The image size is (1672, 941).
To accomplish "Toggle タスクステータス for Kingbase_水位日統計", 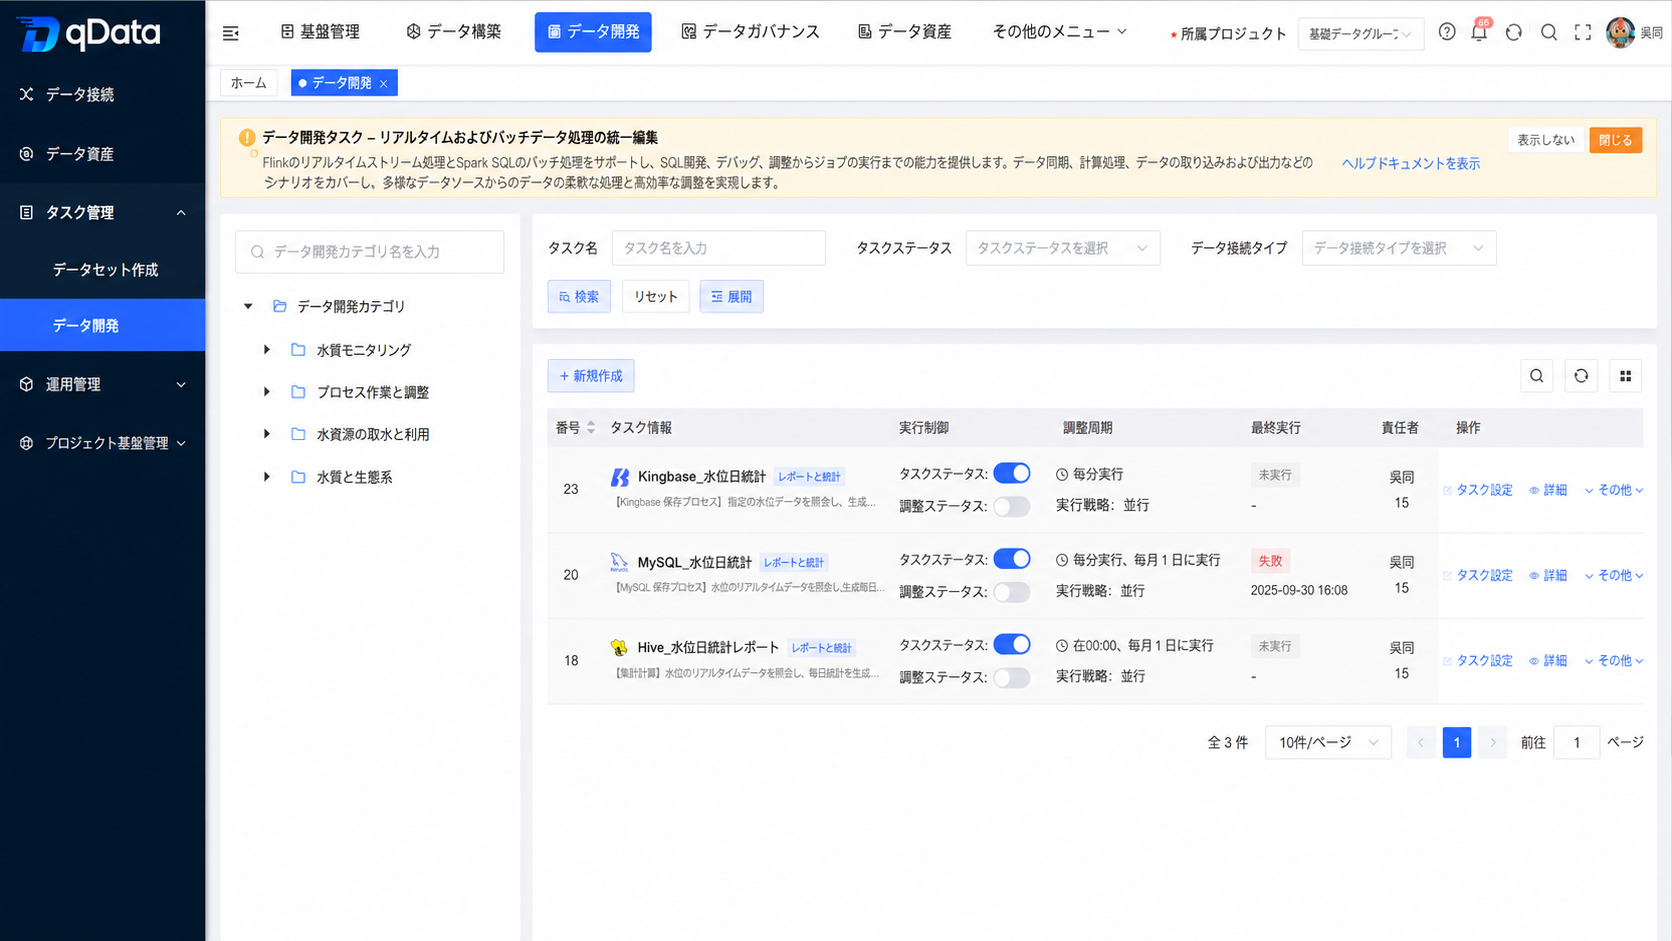I will (1012, 473).
